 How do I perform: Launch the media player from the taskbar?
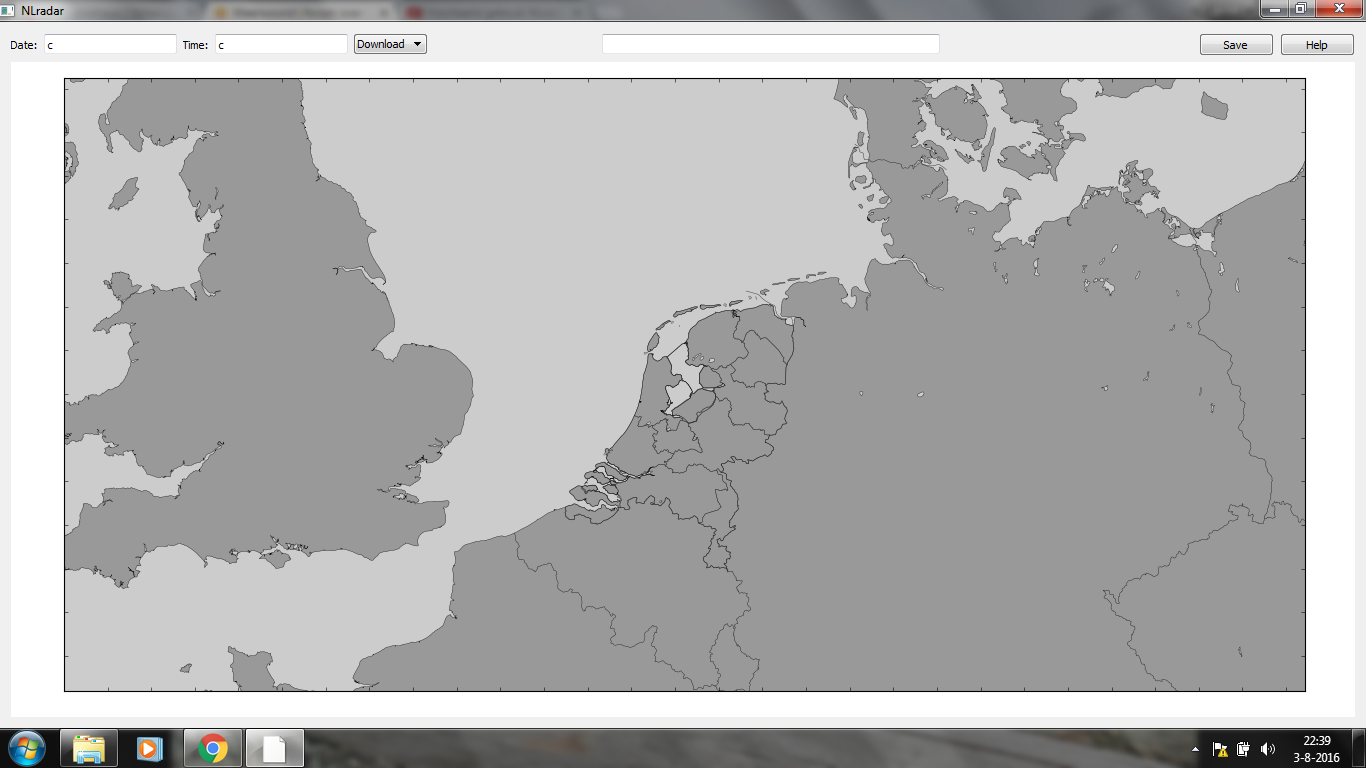[x=150, y=748]
